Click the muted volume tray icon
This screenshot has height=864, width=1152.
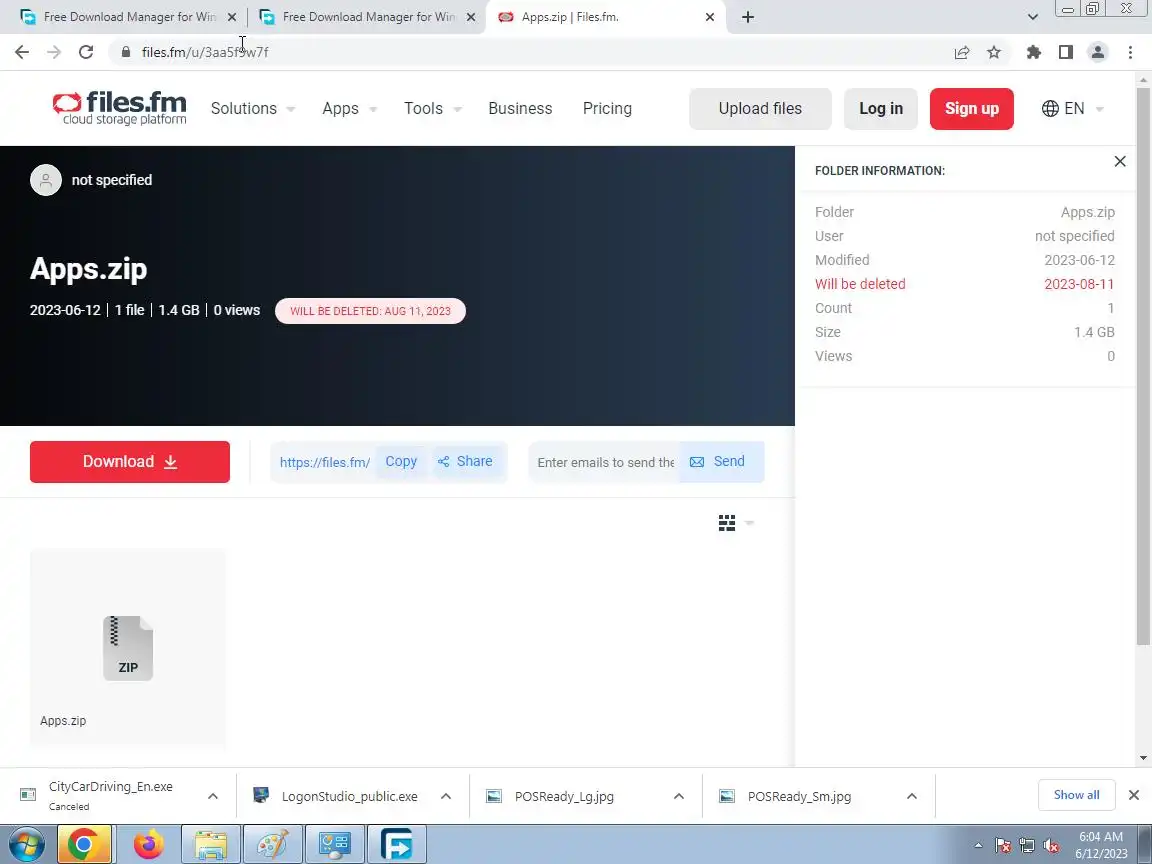point(1051,846)
